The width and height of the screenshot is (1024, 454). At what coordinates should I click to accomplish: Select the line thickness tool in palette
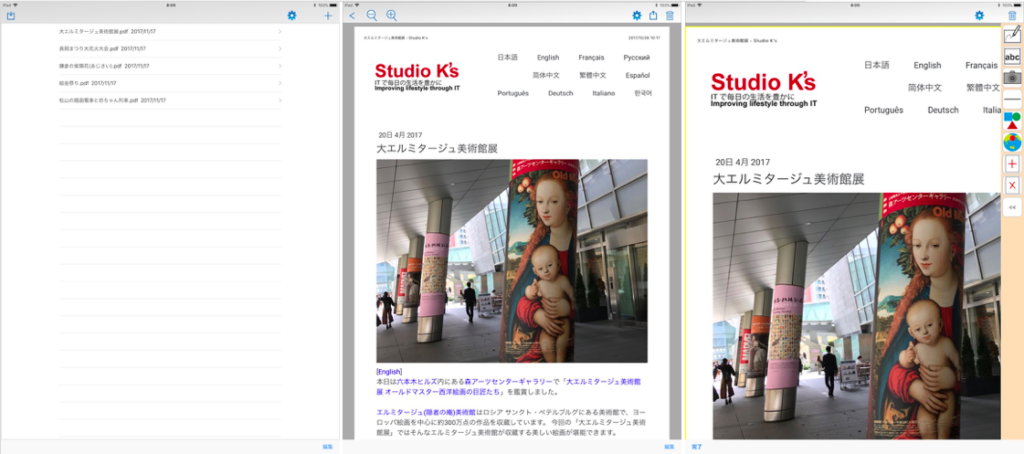(1012, 99)
